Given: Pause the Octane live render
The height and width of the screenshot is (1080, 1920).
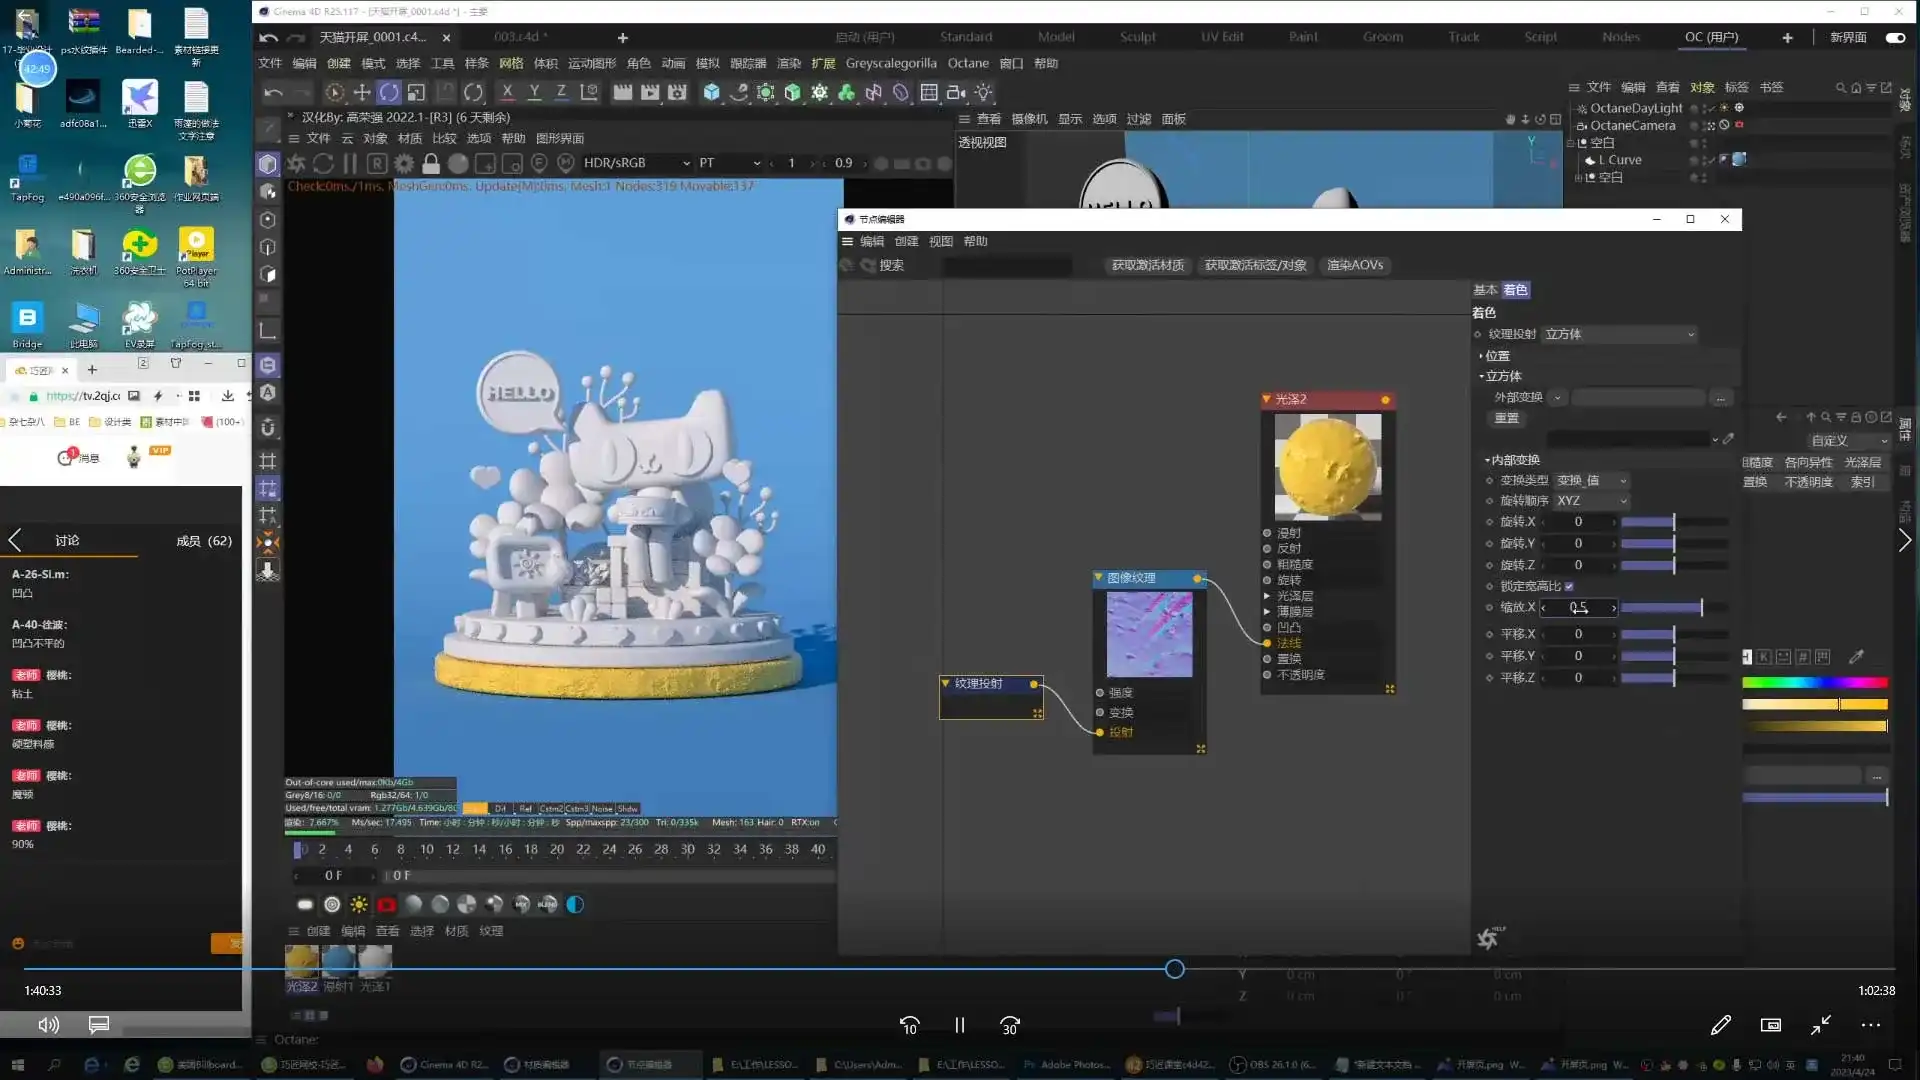Looking at the screenshot, I should pyautogui.click(x=350, y=163).
